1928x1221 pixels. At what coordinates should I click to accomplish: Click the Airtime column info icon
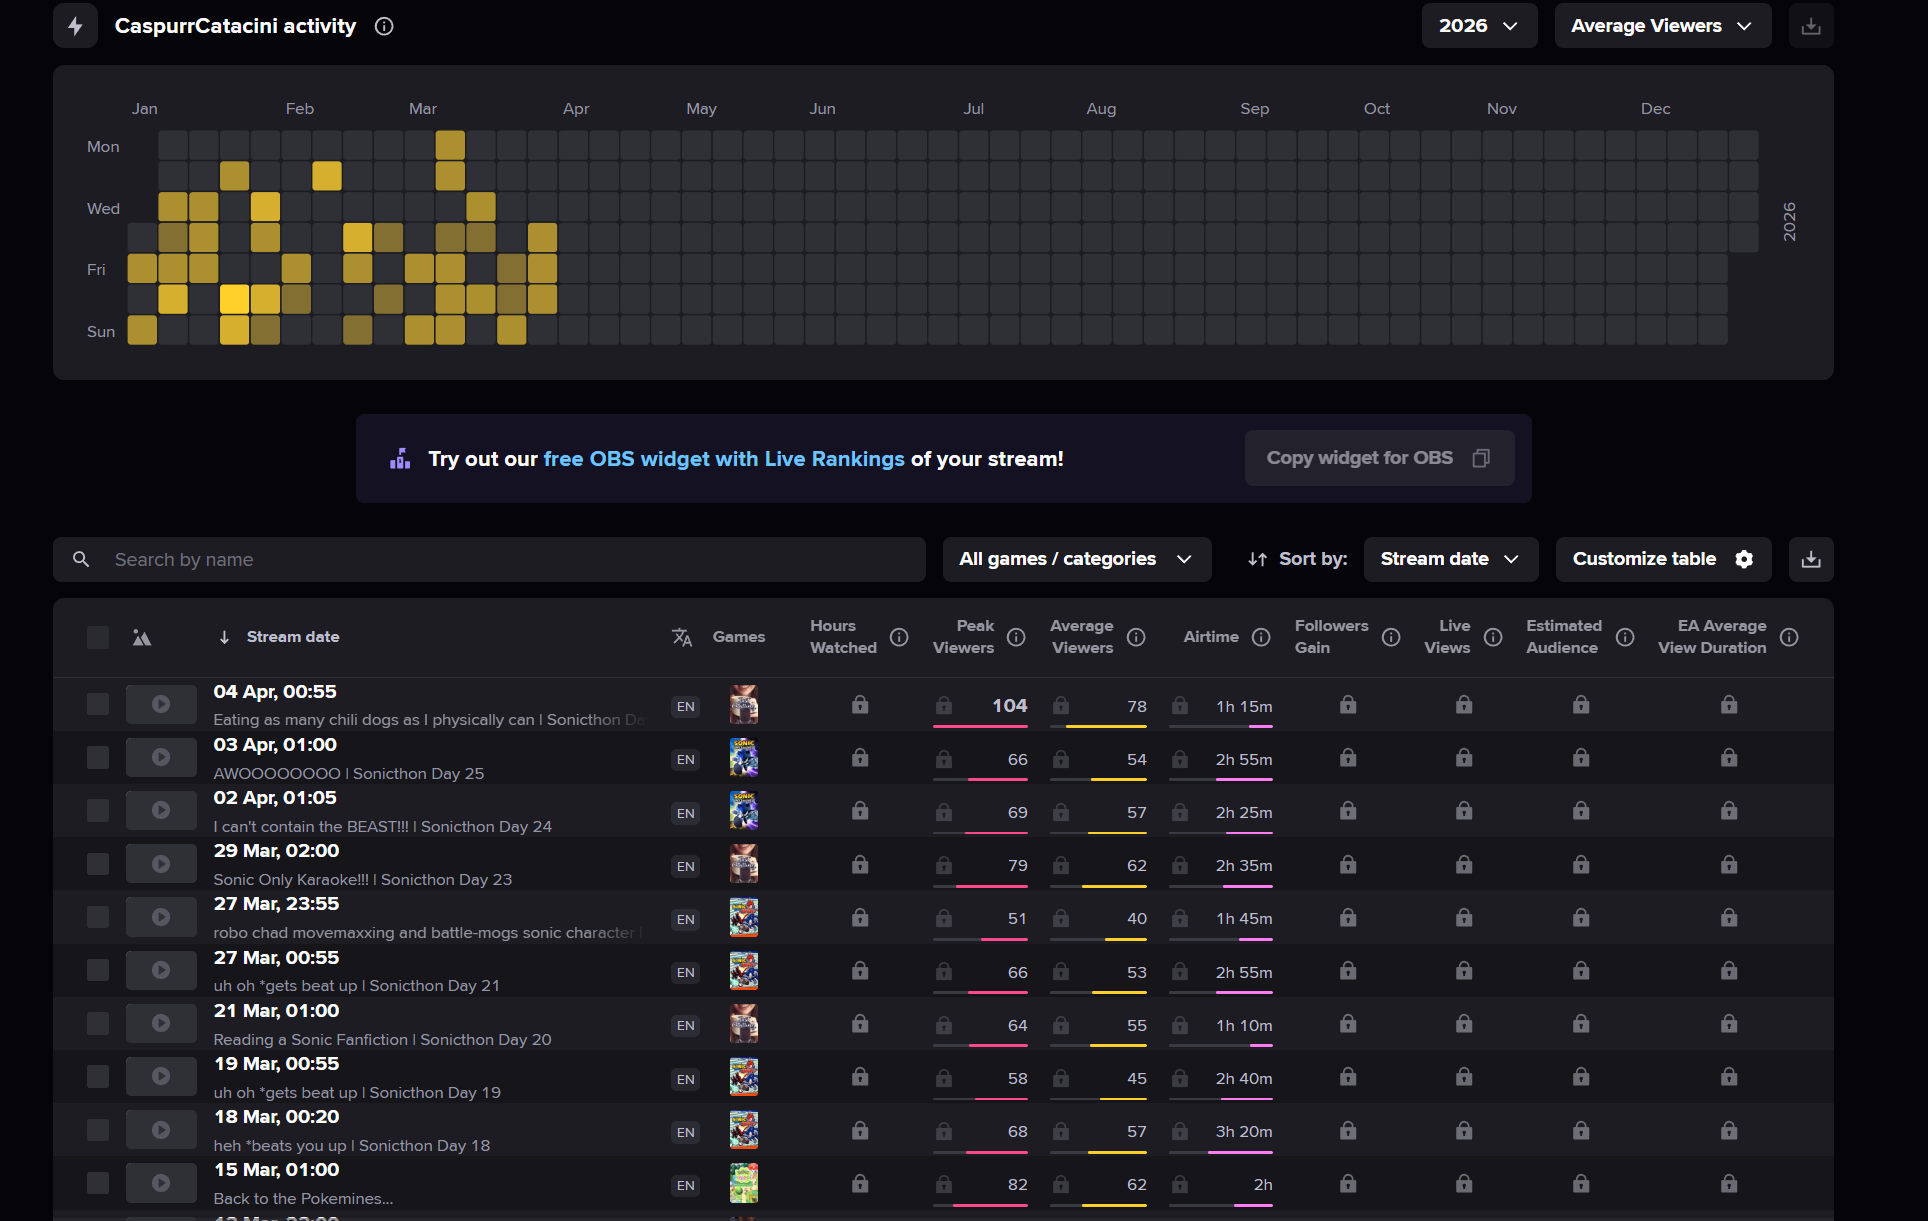[1261, 637]
